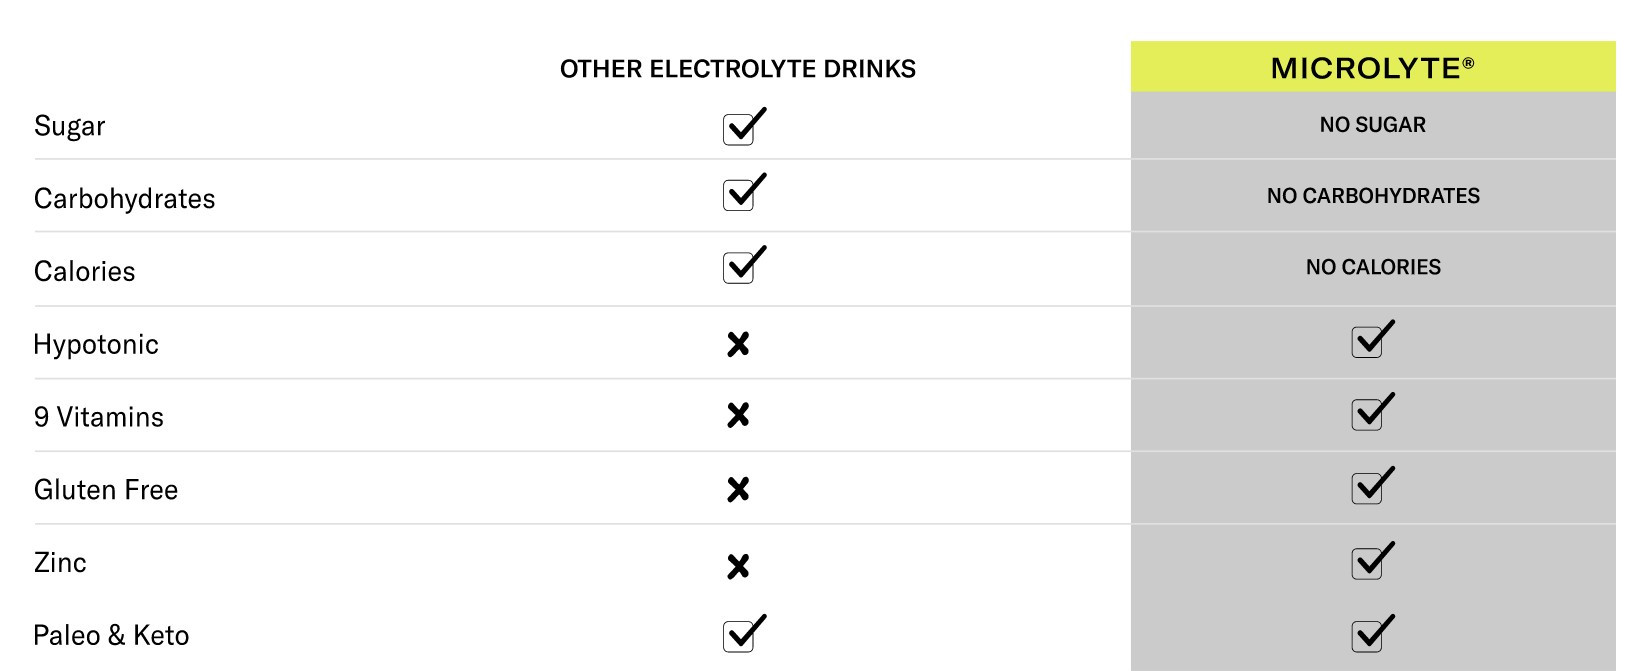The image size is (1633, 671).
Task: Click the Hypotonic X mark for other drinks
Action: 738,344
